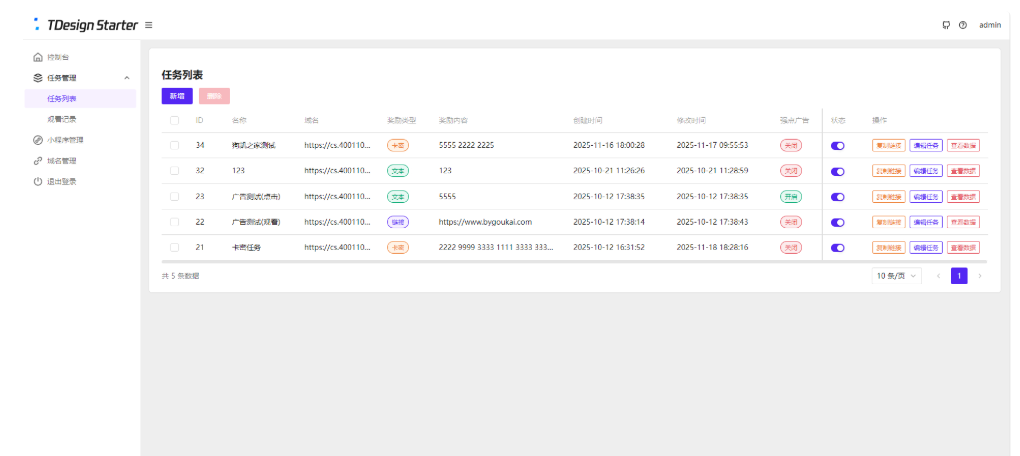Toggle status switch for task ID 34
1020x456 pixels.
point(838,146)
